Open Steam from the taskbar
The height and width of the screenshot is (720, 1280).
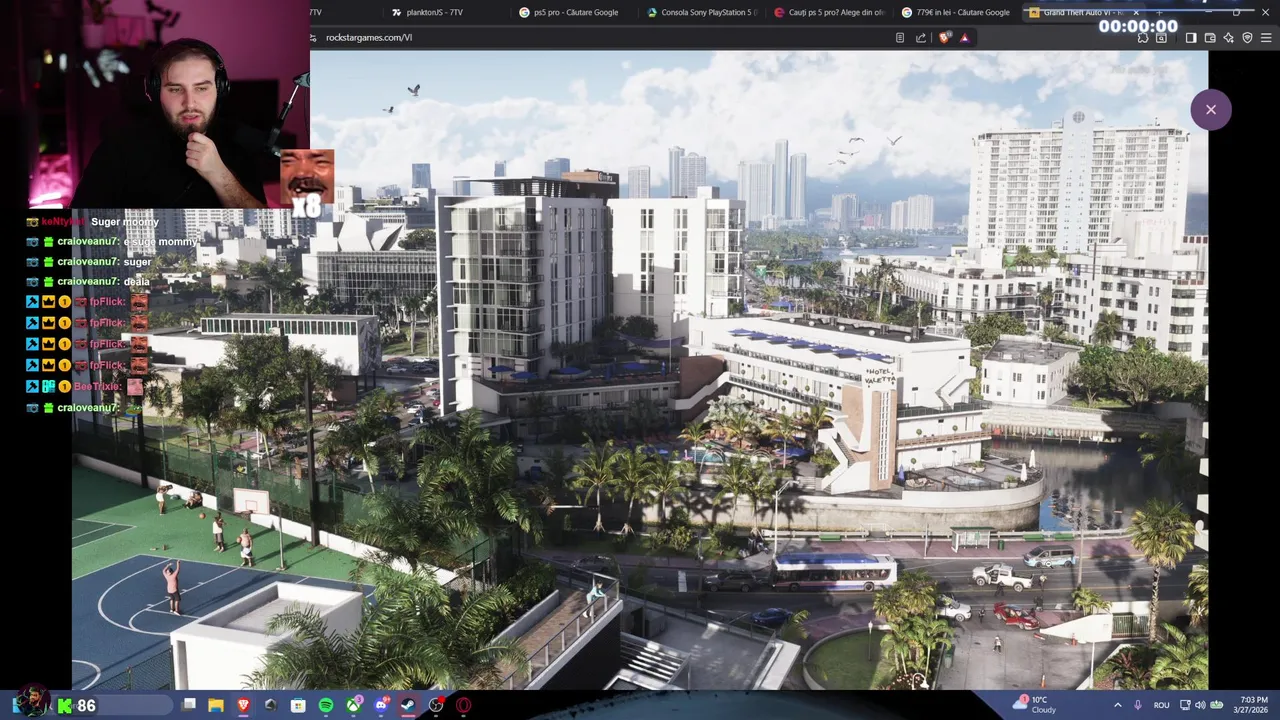click(x=408, y=705)
